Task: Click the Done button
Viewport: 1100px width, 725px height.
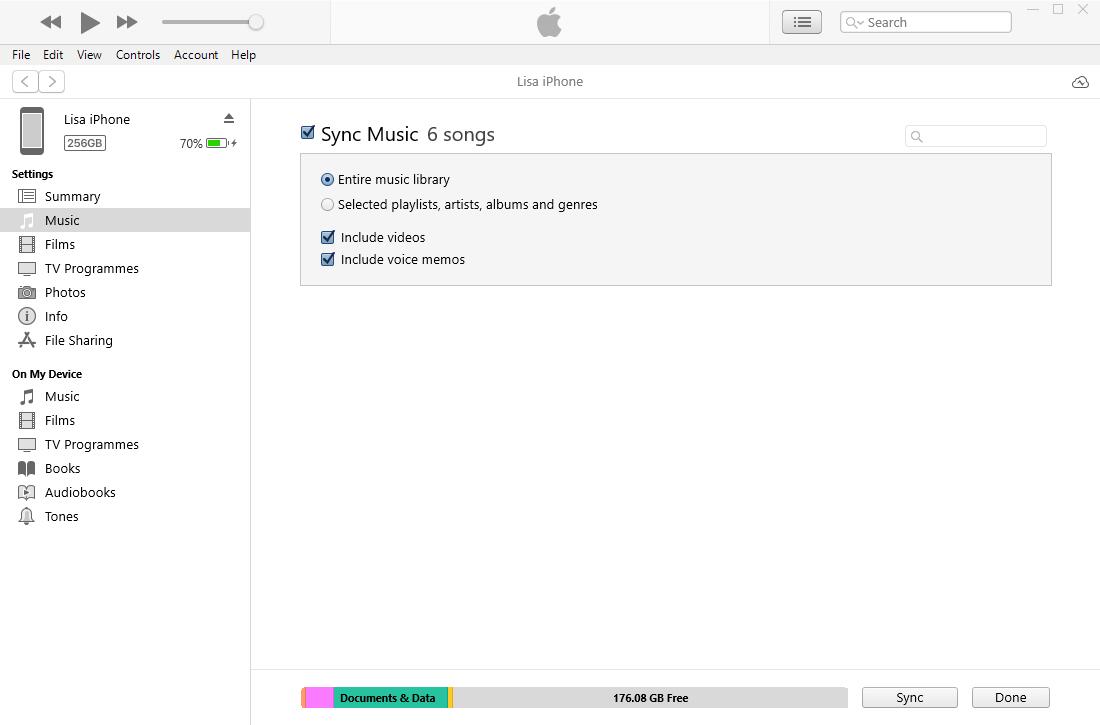Action: tap(1010, 698)
